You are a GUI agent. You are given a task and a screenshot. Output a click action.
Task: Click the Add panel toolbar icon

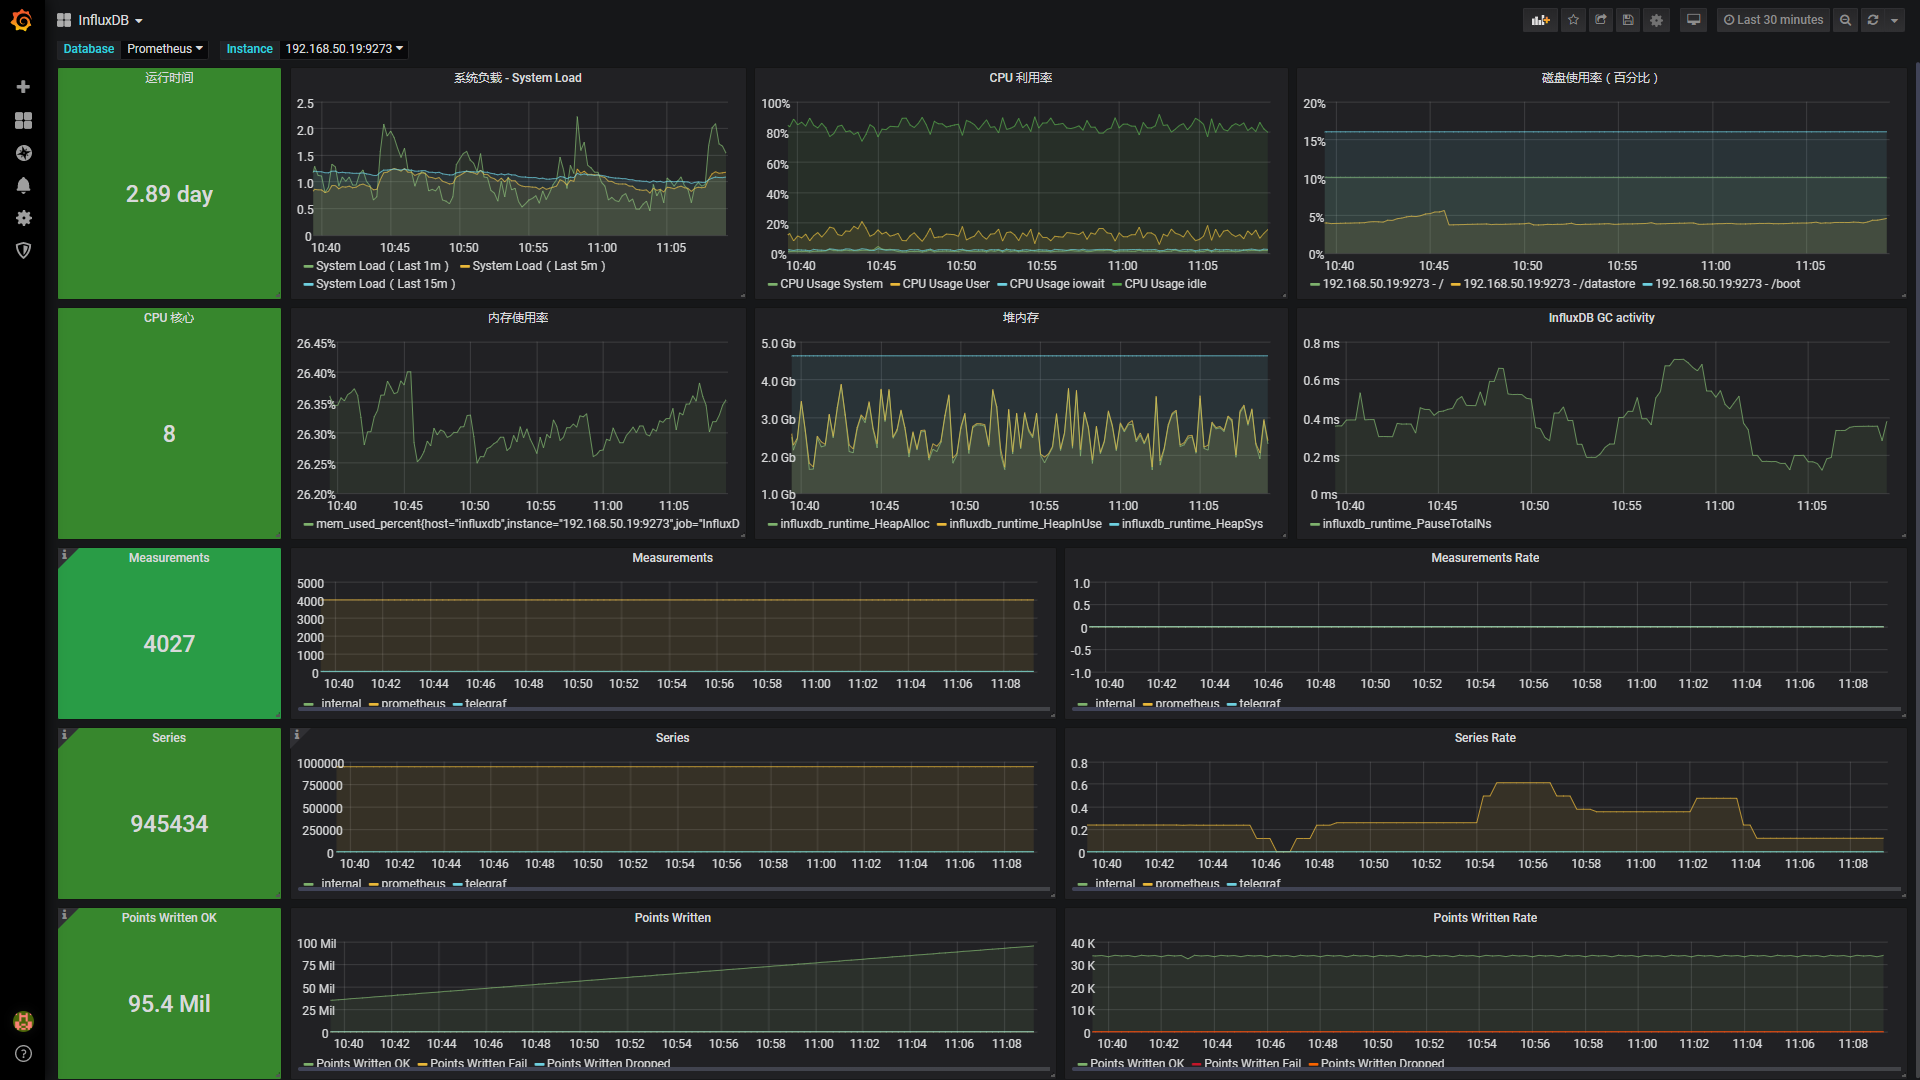1540,20
